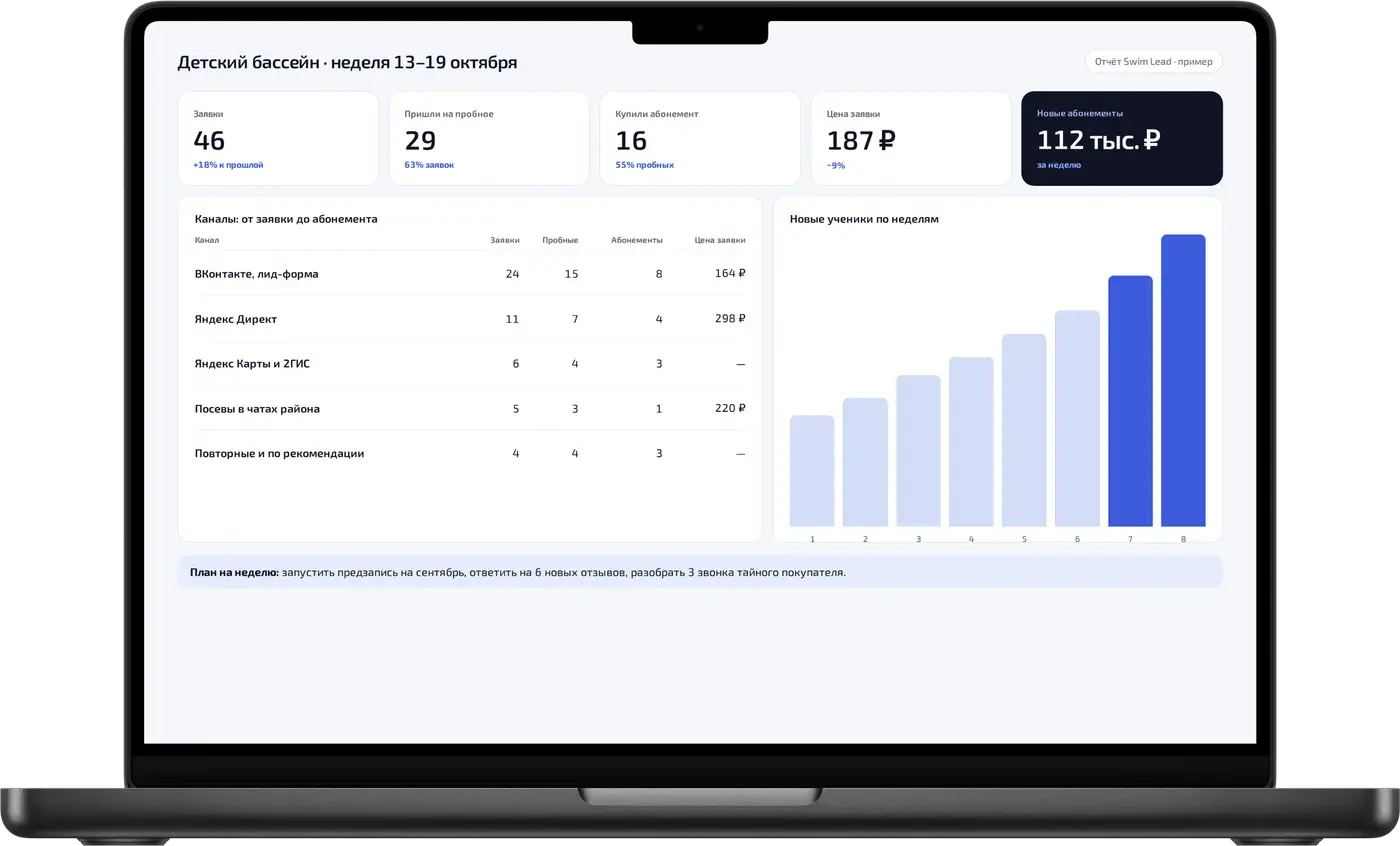Select the "Яндекс Карты и 2ГИС" row
This screenshot has width=1400, height=846.
tap(470, 364)
